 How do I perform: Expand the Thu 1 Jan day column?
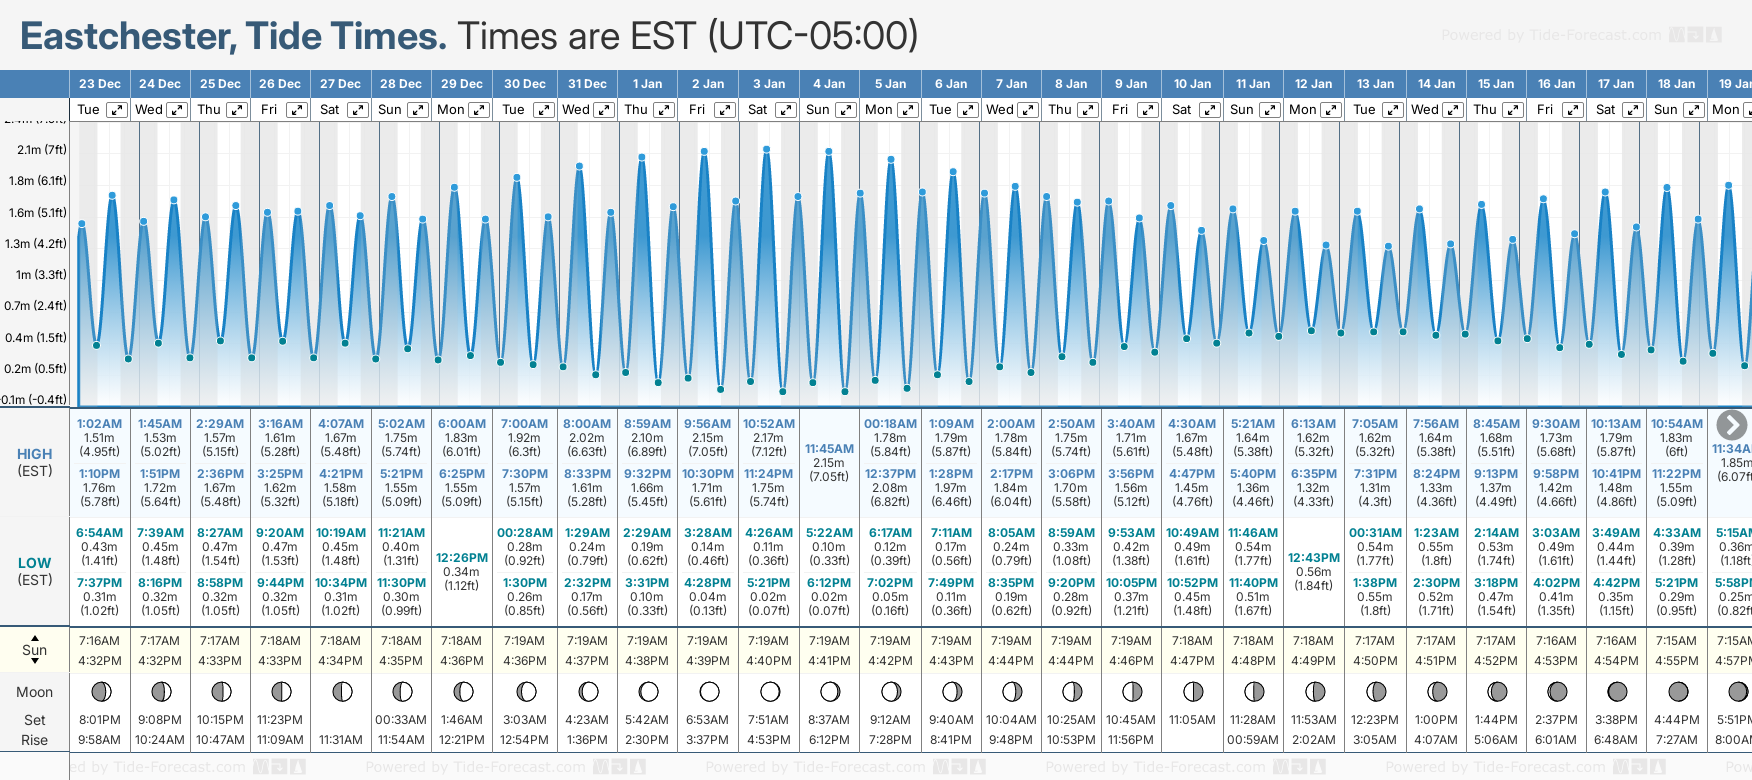[664, 110]
